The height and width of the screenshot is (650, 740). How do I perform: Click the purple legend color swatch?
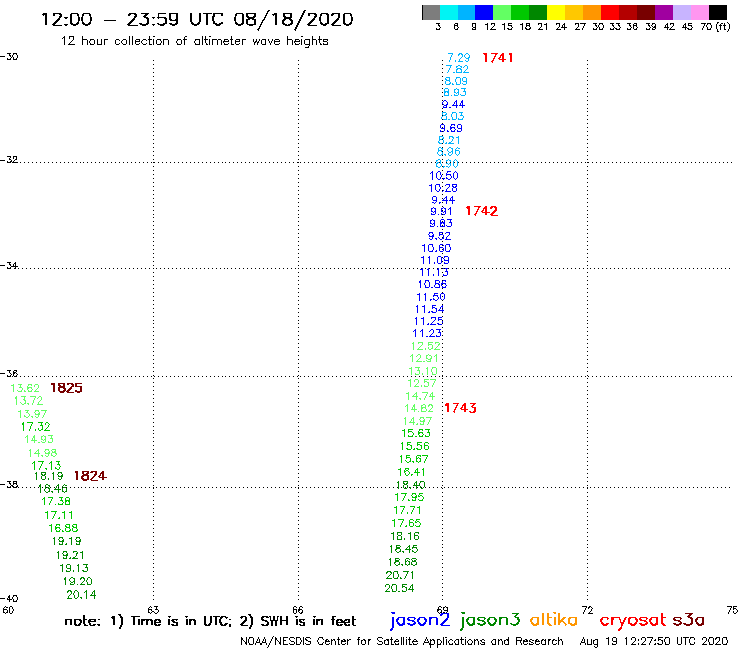tap(664, 12)
